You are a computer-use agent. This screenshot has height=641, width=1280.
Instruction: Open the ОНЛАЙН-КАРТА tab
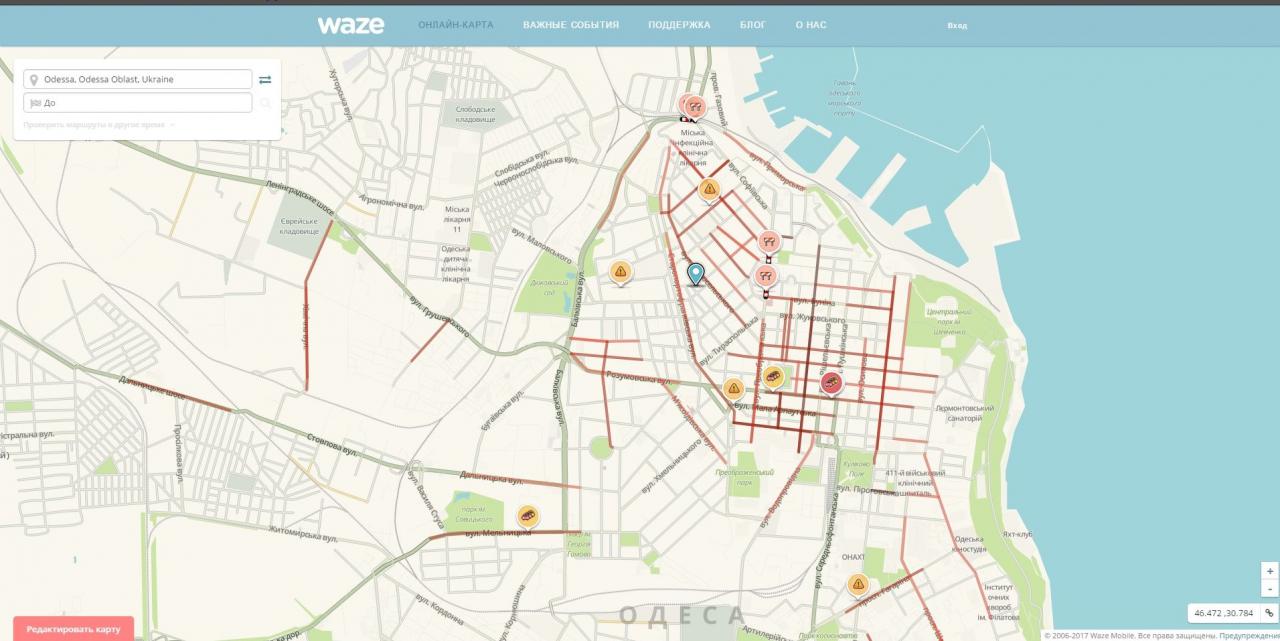455,25
